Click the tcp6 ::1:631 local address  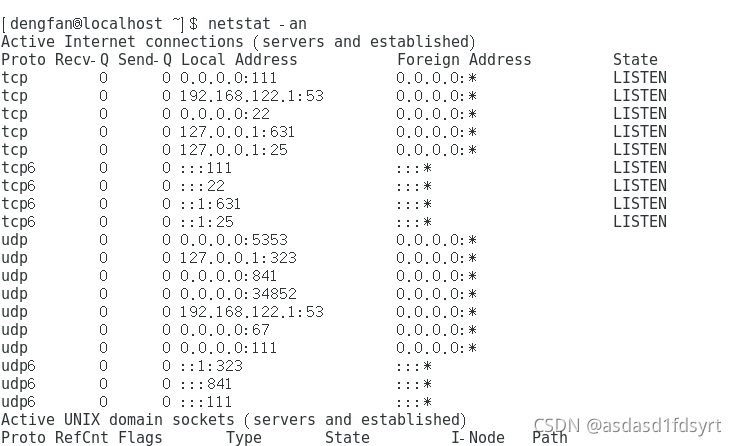(x=210, y=204)
